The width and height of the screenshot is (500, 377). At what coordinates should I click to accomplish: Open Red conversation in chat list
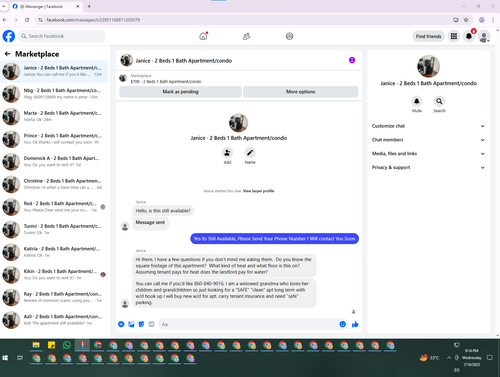54,207
